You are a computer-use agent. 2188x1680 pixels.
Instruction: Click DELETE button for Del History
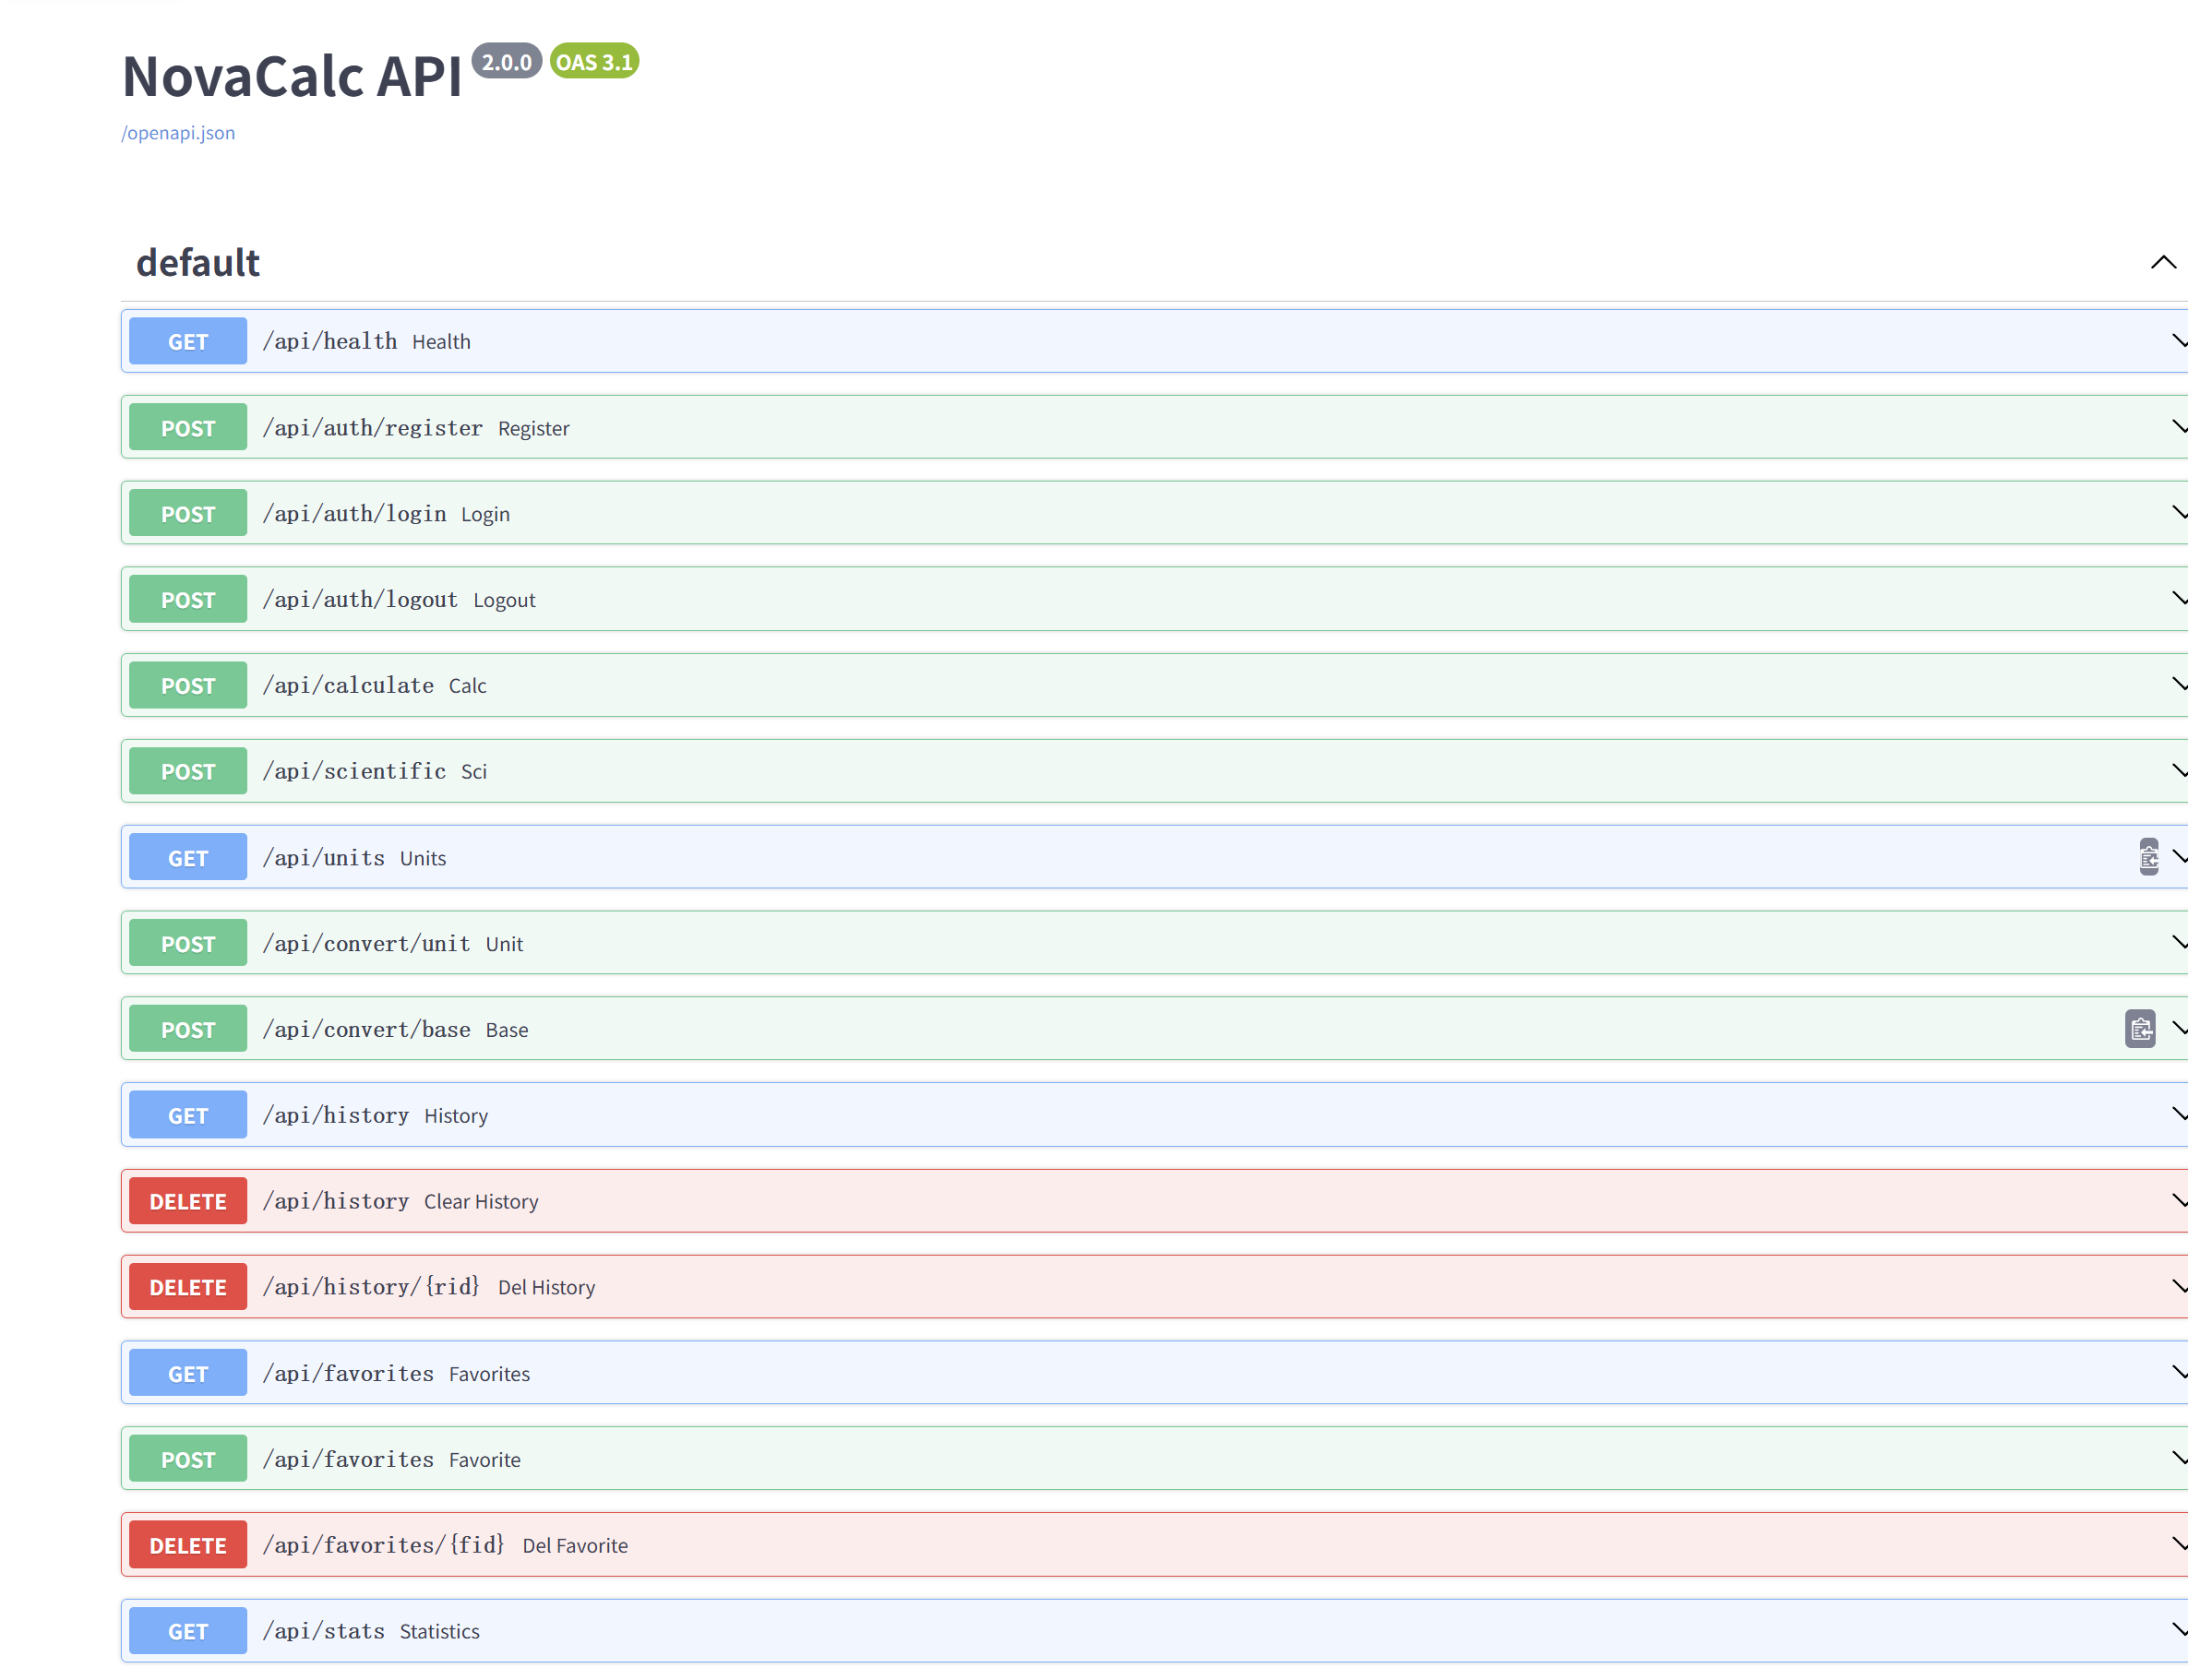point(188,1287)
